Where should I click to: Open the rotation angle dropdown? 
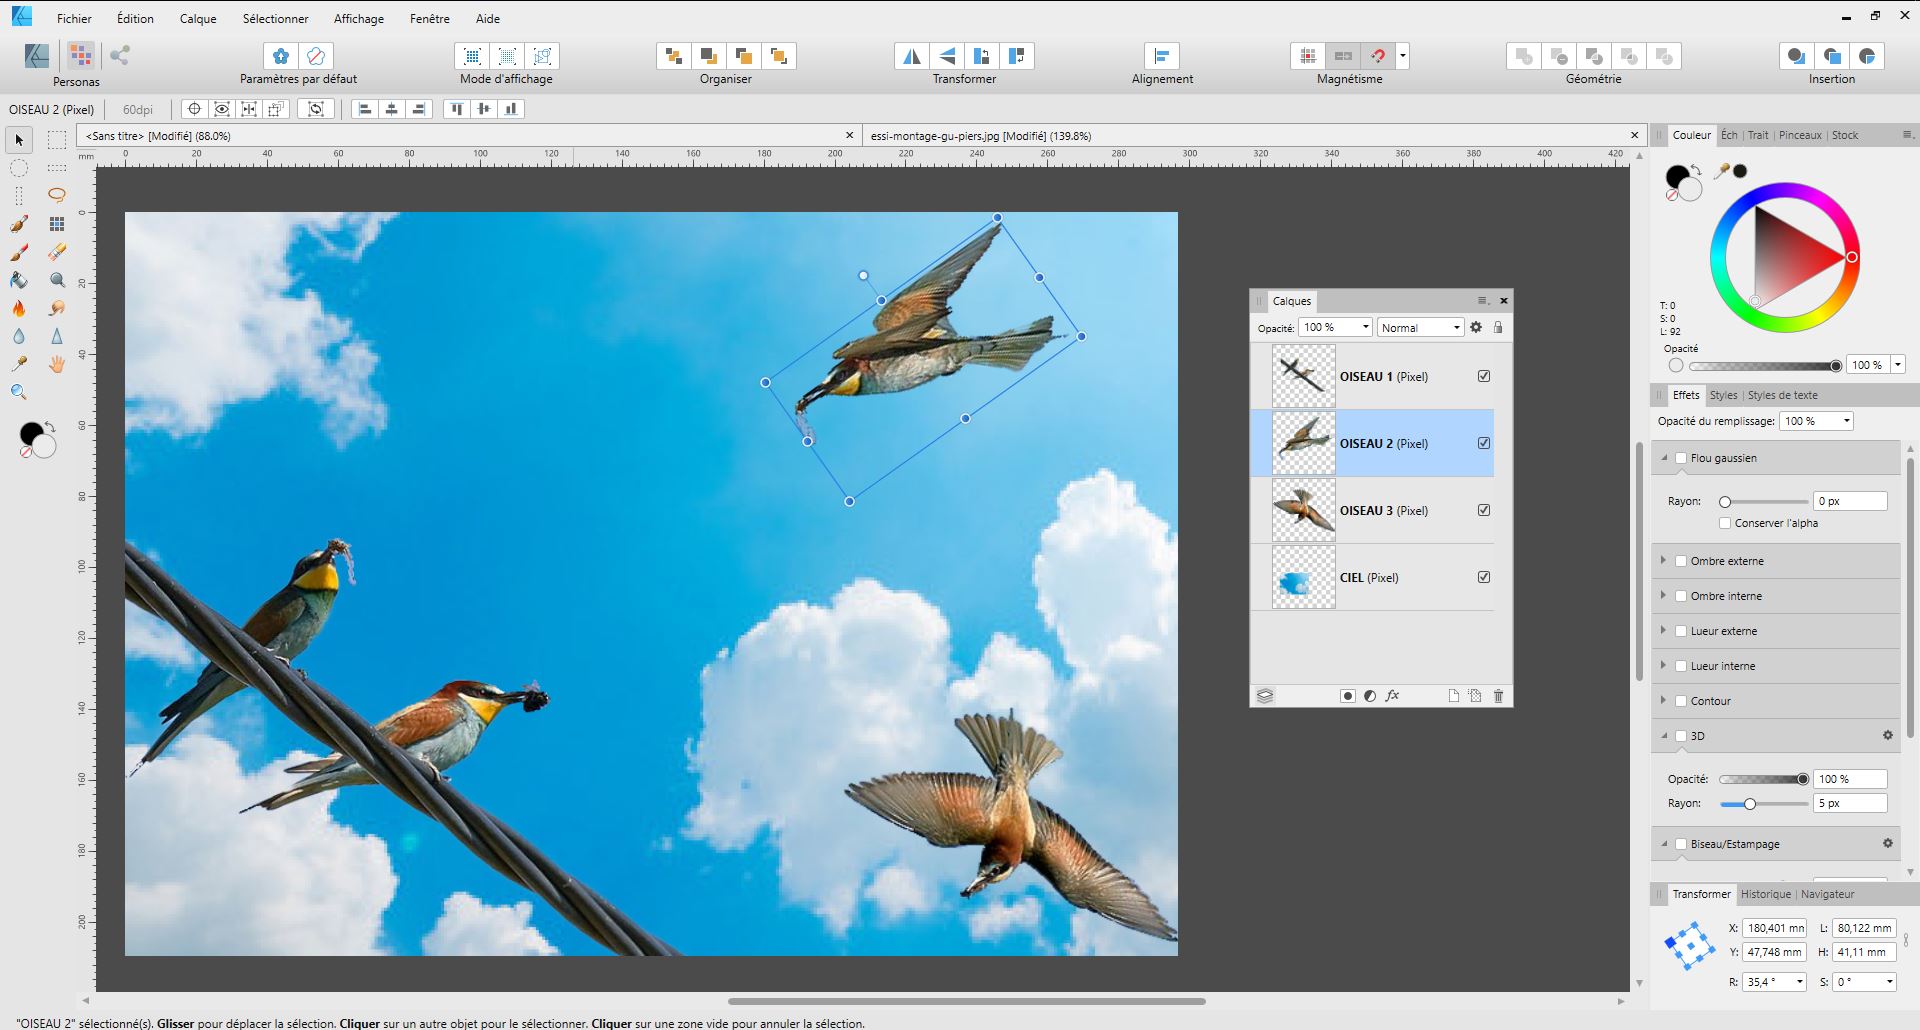[x=1800, y=982]
